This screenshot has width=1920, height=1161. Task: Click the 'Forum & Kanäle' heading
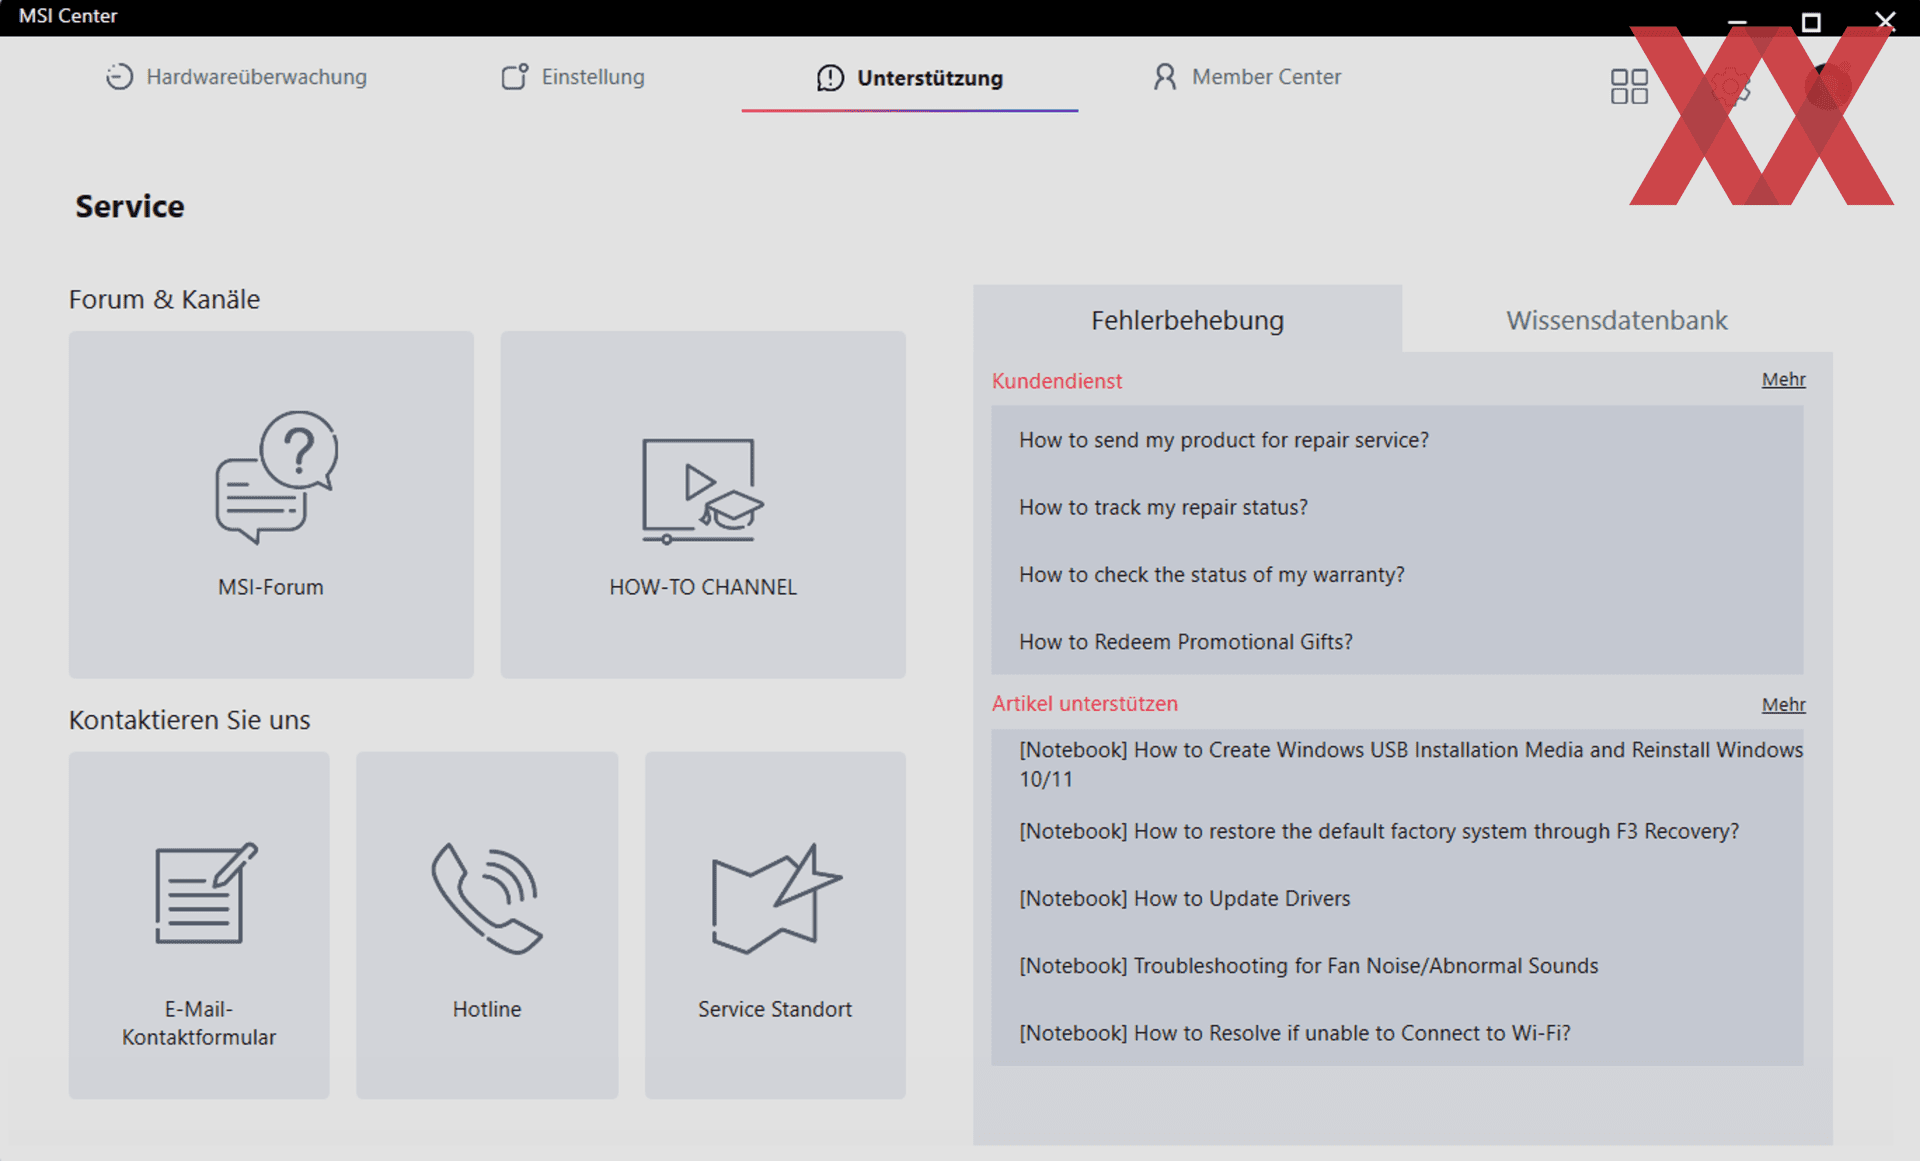tap(164, 299)
